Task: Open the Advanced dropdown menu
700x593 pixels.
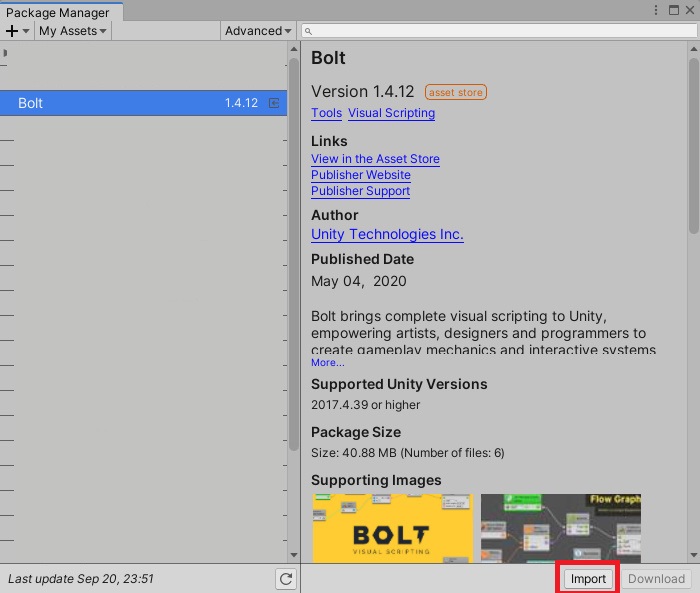Action: (258, 31)
